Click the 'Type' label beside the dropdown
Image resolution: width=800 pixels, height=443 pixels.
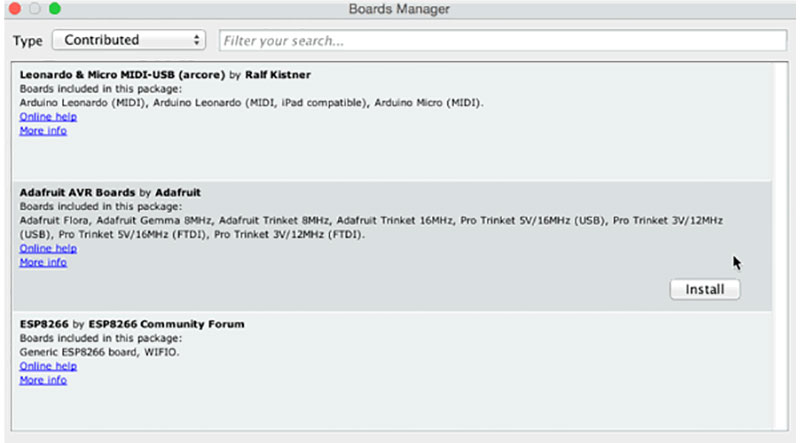click(27, 41)
